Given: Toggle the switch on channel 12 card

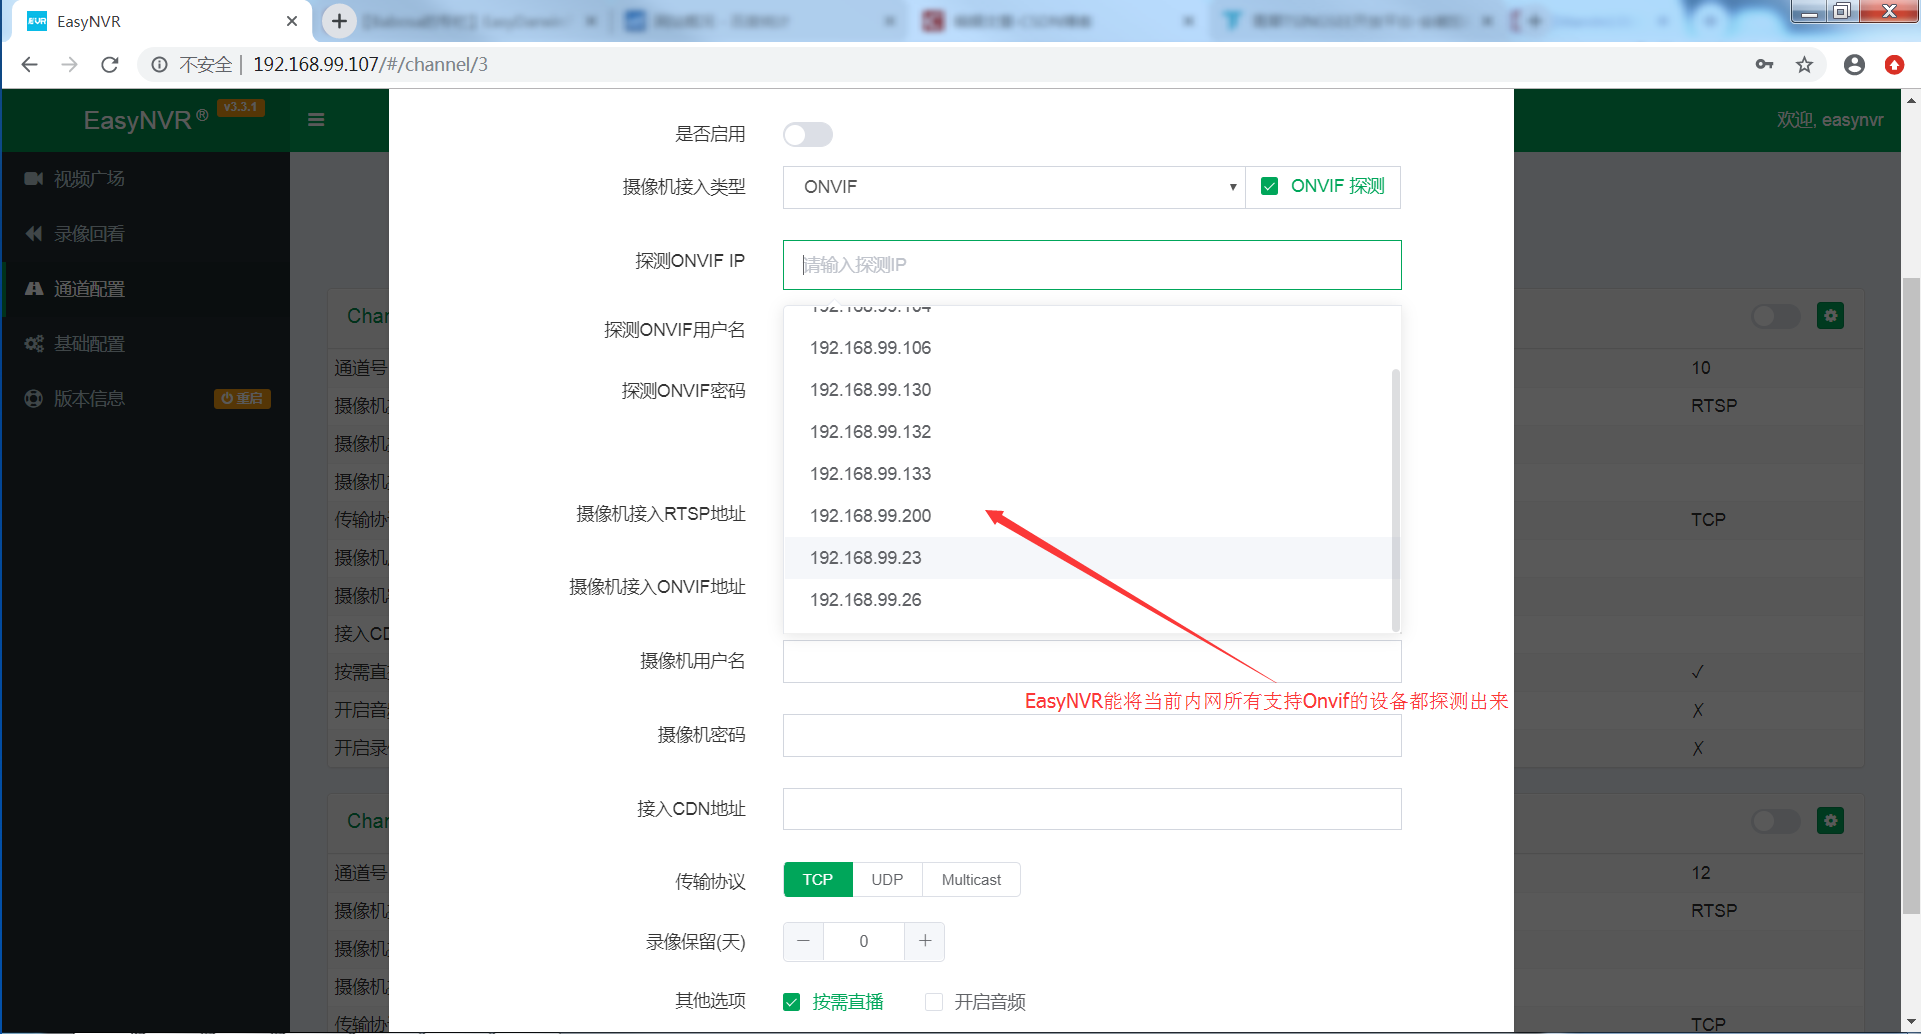Looking at the screenshot, I should click(x=1776, y=821).
